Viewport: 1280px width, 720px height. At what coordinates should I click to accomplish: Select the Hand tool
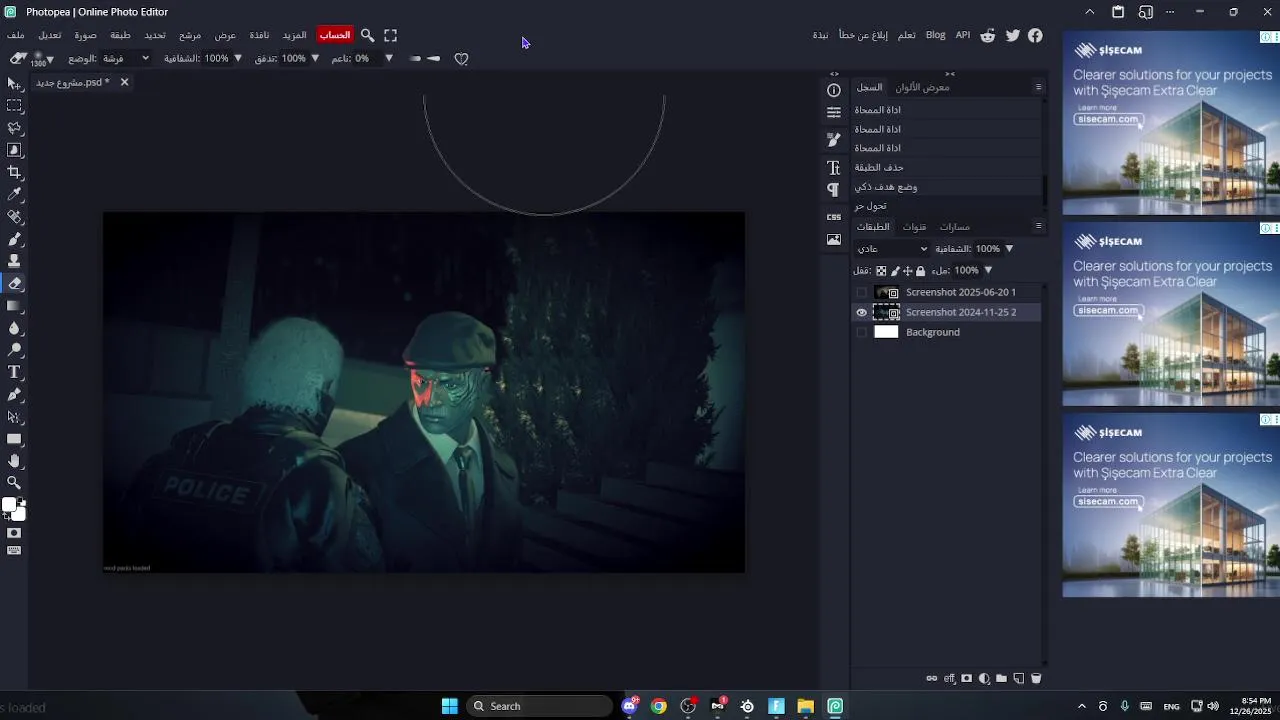(14, 461)
